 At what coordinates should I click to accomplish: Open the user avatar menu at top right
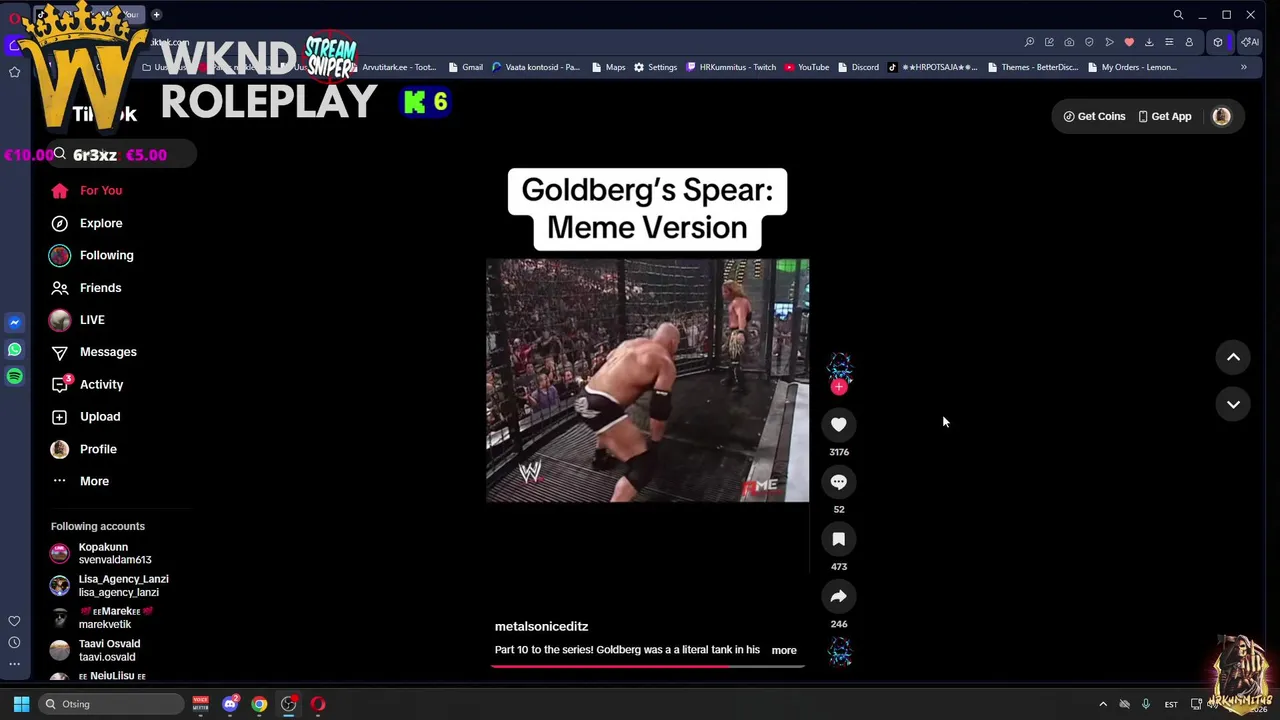tap(1221, 116)
